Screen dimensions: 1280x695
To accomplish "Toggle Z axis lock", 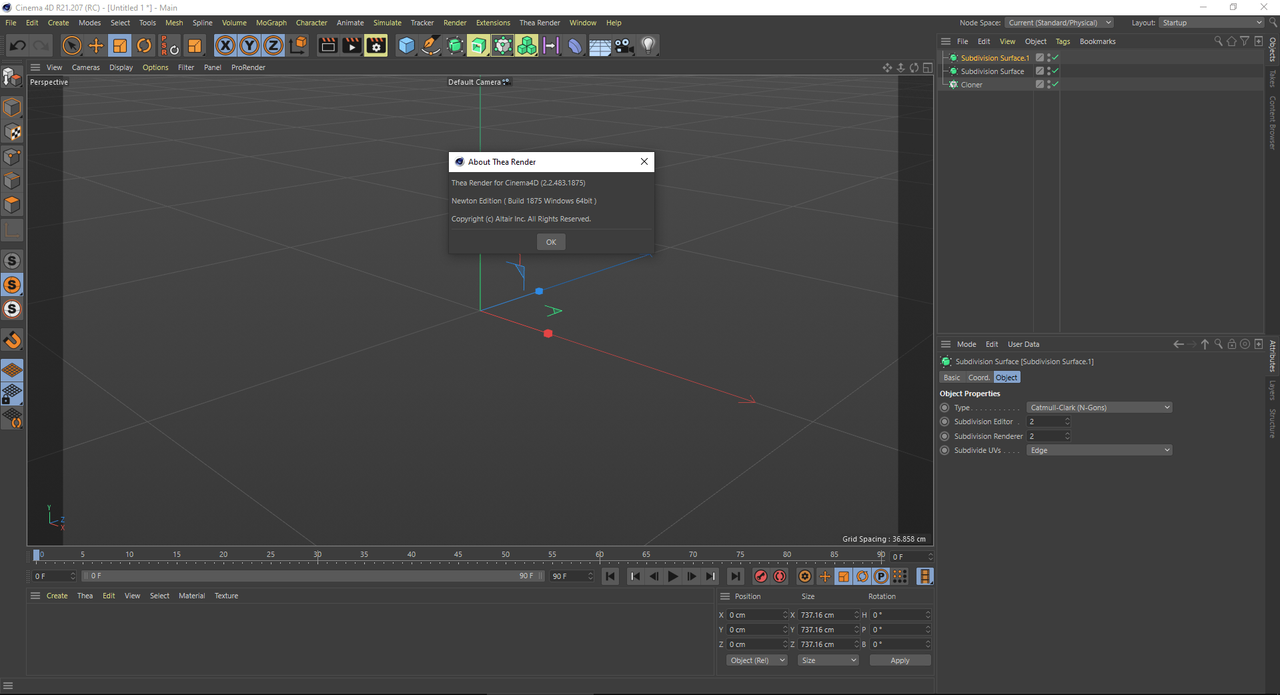I will click(x=273, y=45).
